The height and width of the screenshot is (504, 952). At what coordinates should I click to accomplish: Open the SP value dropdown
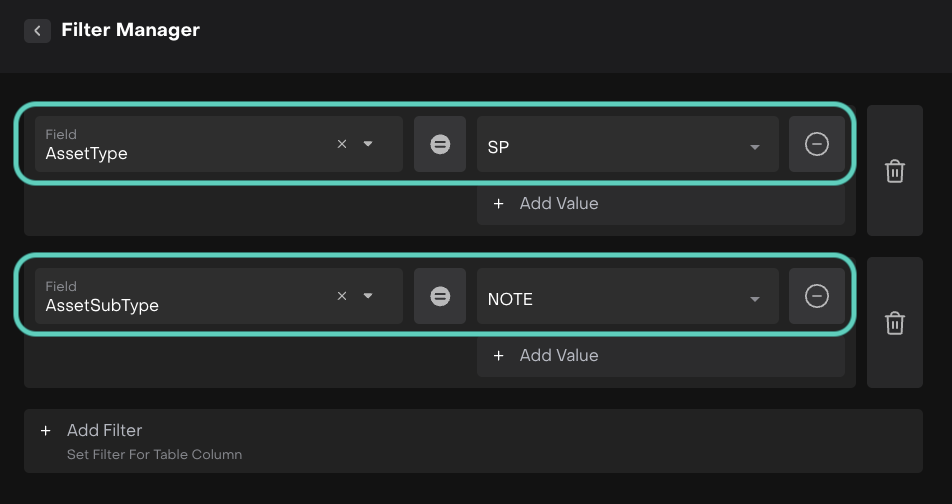(755, 148)
